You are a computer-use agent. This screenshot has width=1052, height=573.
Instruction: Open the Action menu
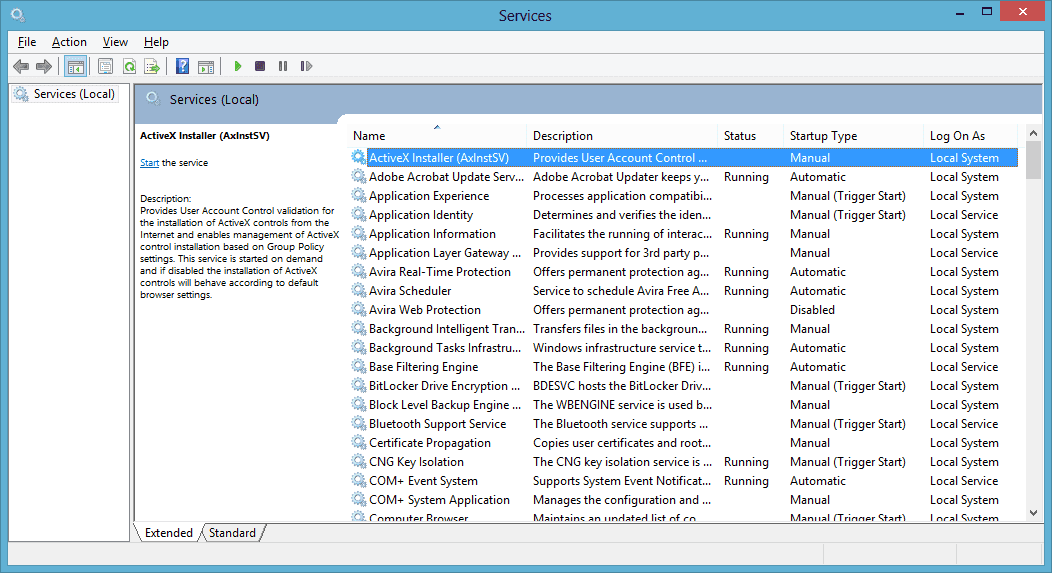point(69,42)
